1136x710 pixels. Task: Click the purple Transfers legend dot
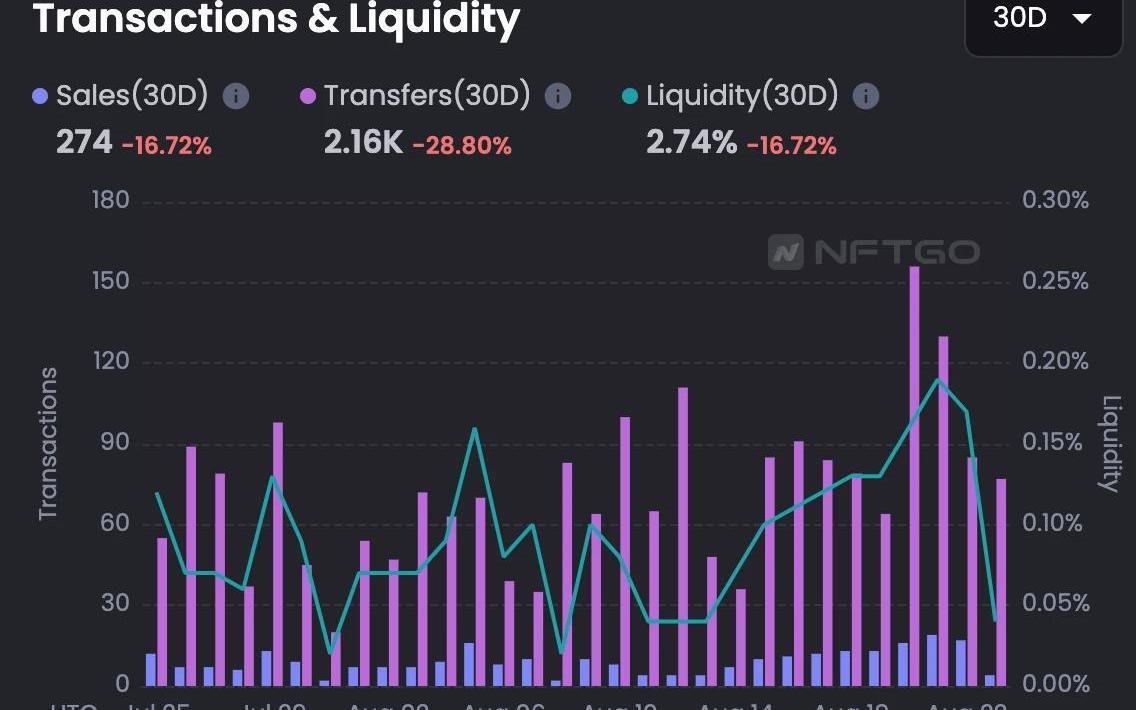[x=308, y=97]
